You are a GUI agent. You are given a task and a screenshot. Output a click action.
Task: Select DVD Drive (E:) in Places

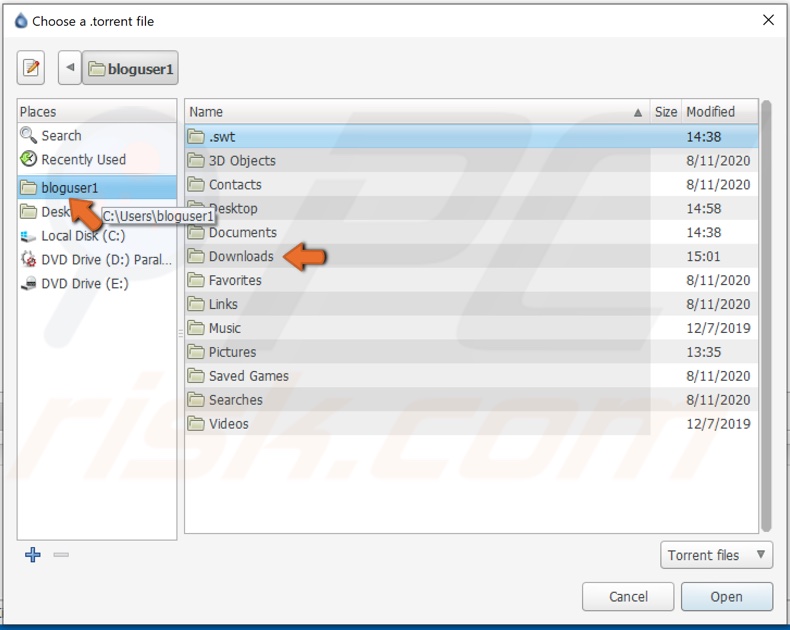[x=97, y=284]
